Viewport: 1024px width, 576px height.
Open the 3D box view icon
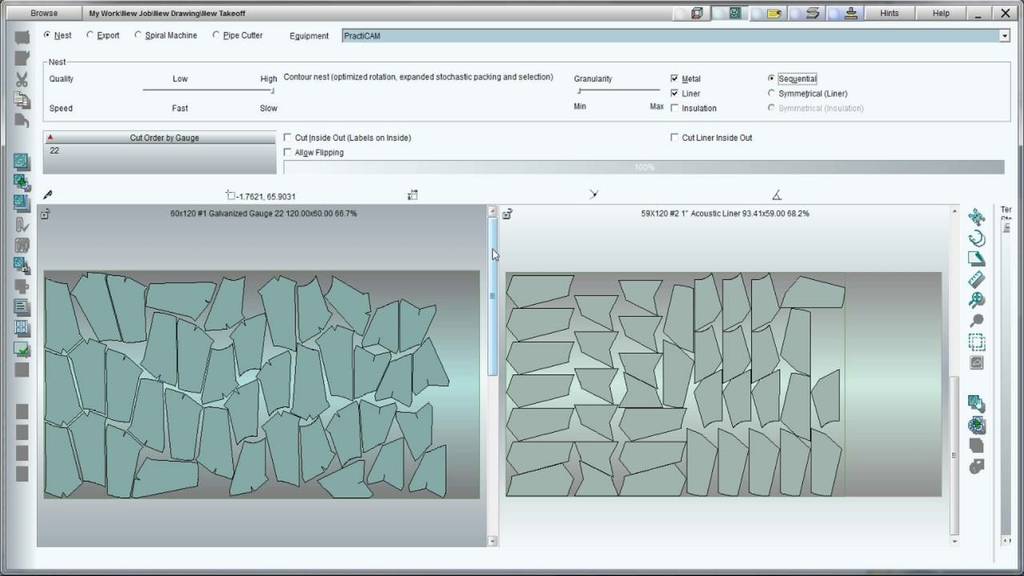point(697,13)
